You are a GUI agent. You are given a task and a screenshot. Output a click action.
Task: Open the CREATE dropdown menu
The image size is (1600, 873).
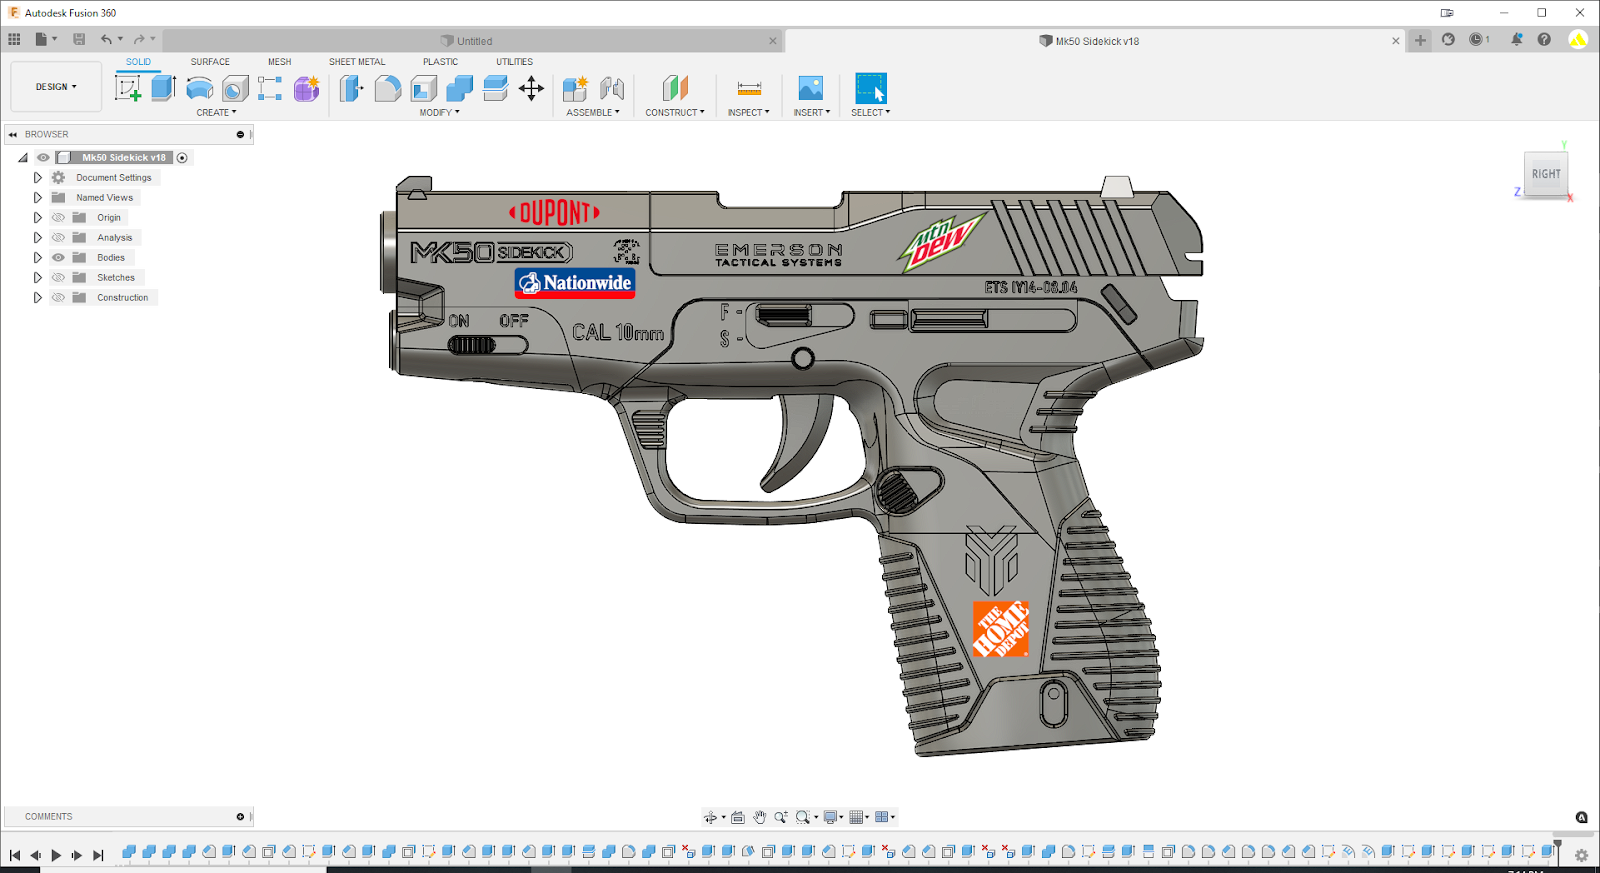coord(216,112)
